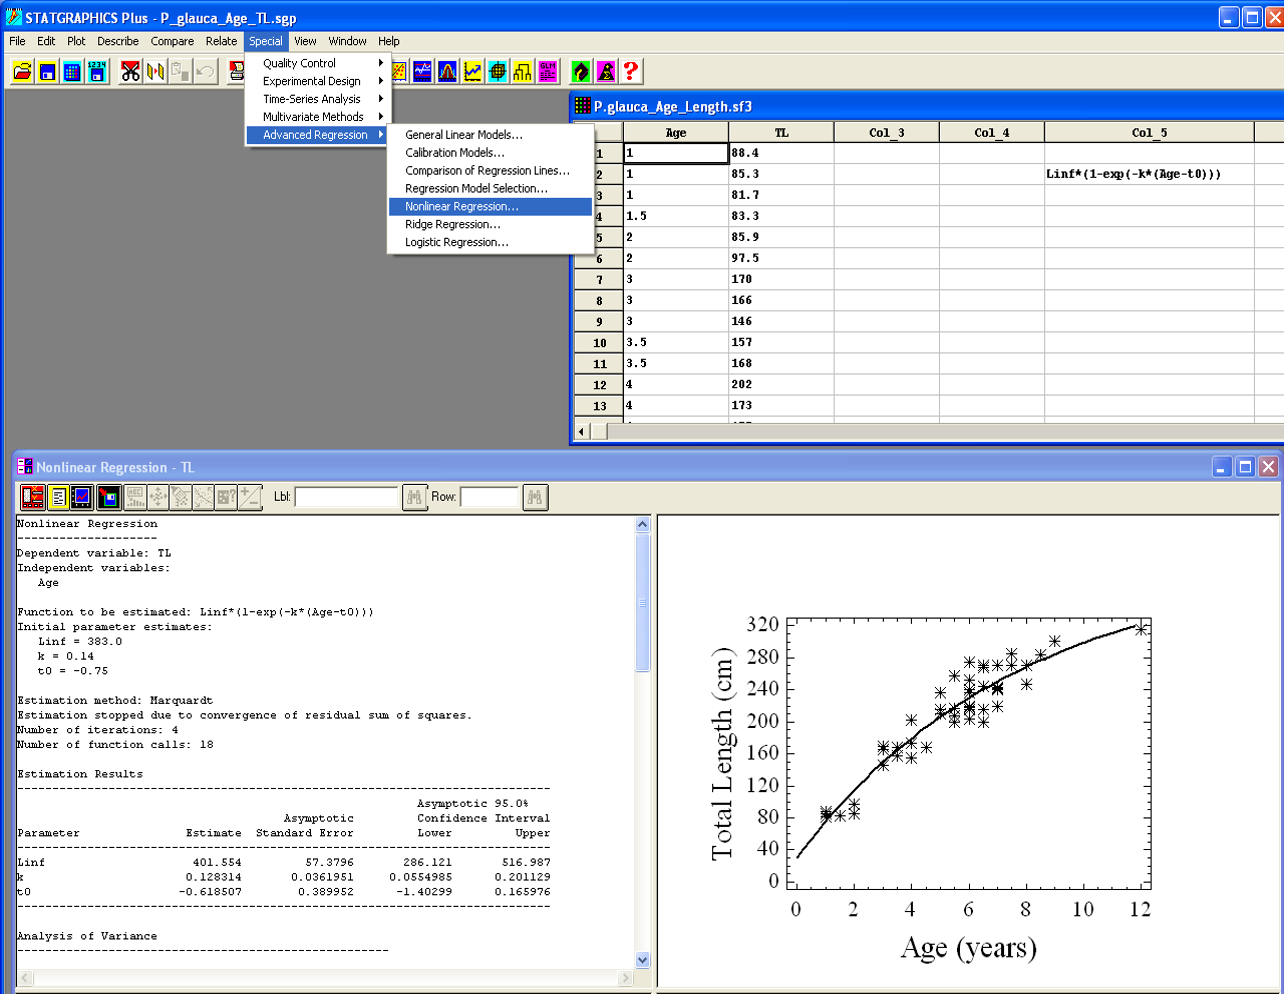
Task: Open the Relate menu
Action: pos(221,41)
